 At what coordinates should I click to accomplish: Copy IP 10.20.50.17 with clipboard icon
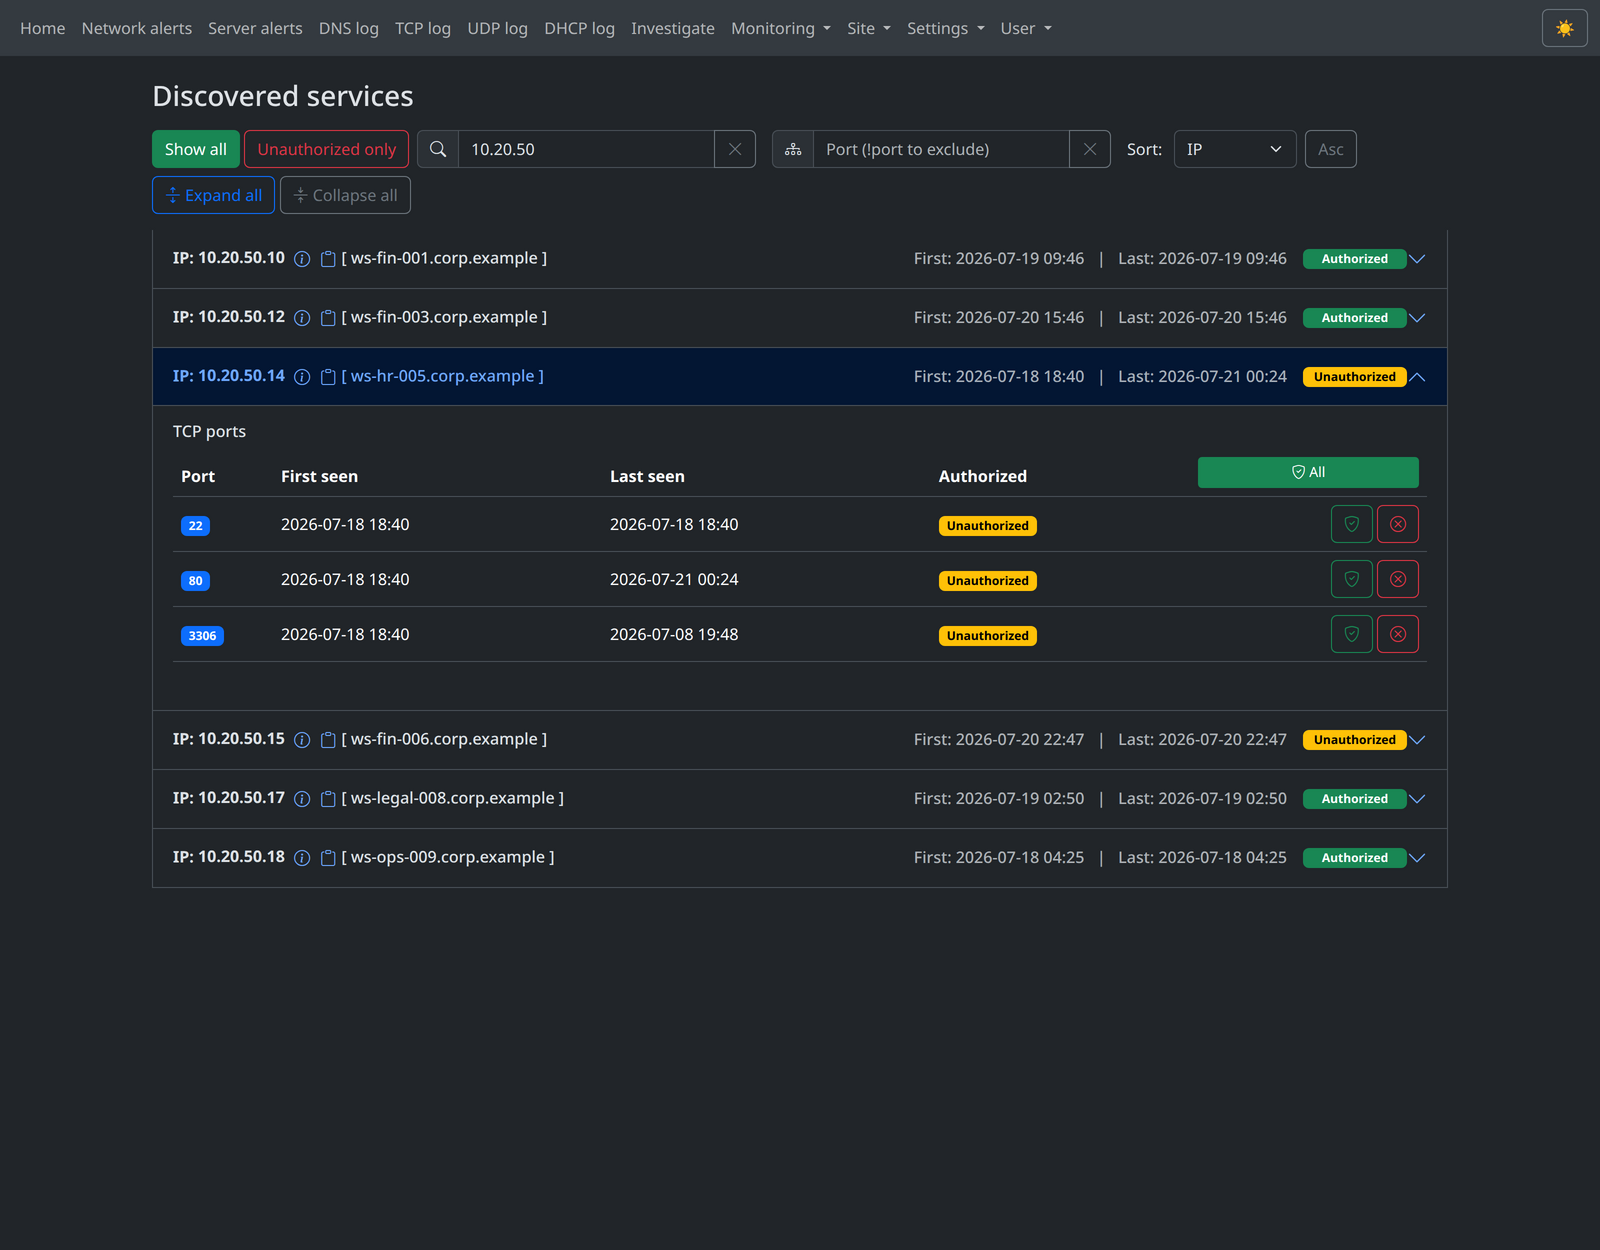[328, 799]
